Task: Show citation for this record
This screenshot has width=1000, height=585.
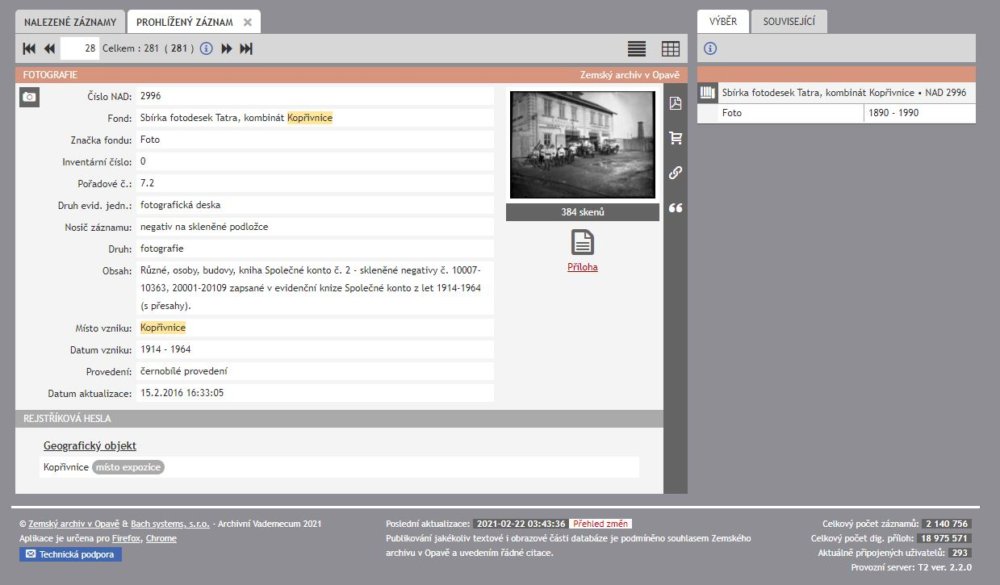Action: tap(675, 208)
